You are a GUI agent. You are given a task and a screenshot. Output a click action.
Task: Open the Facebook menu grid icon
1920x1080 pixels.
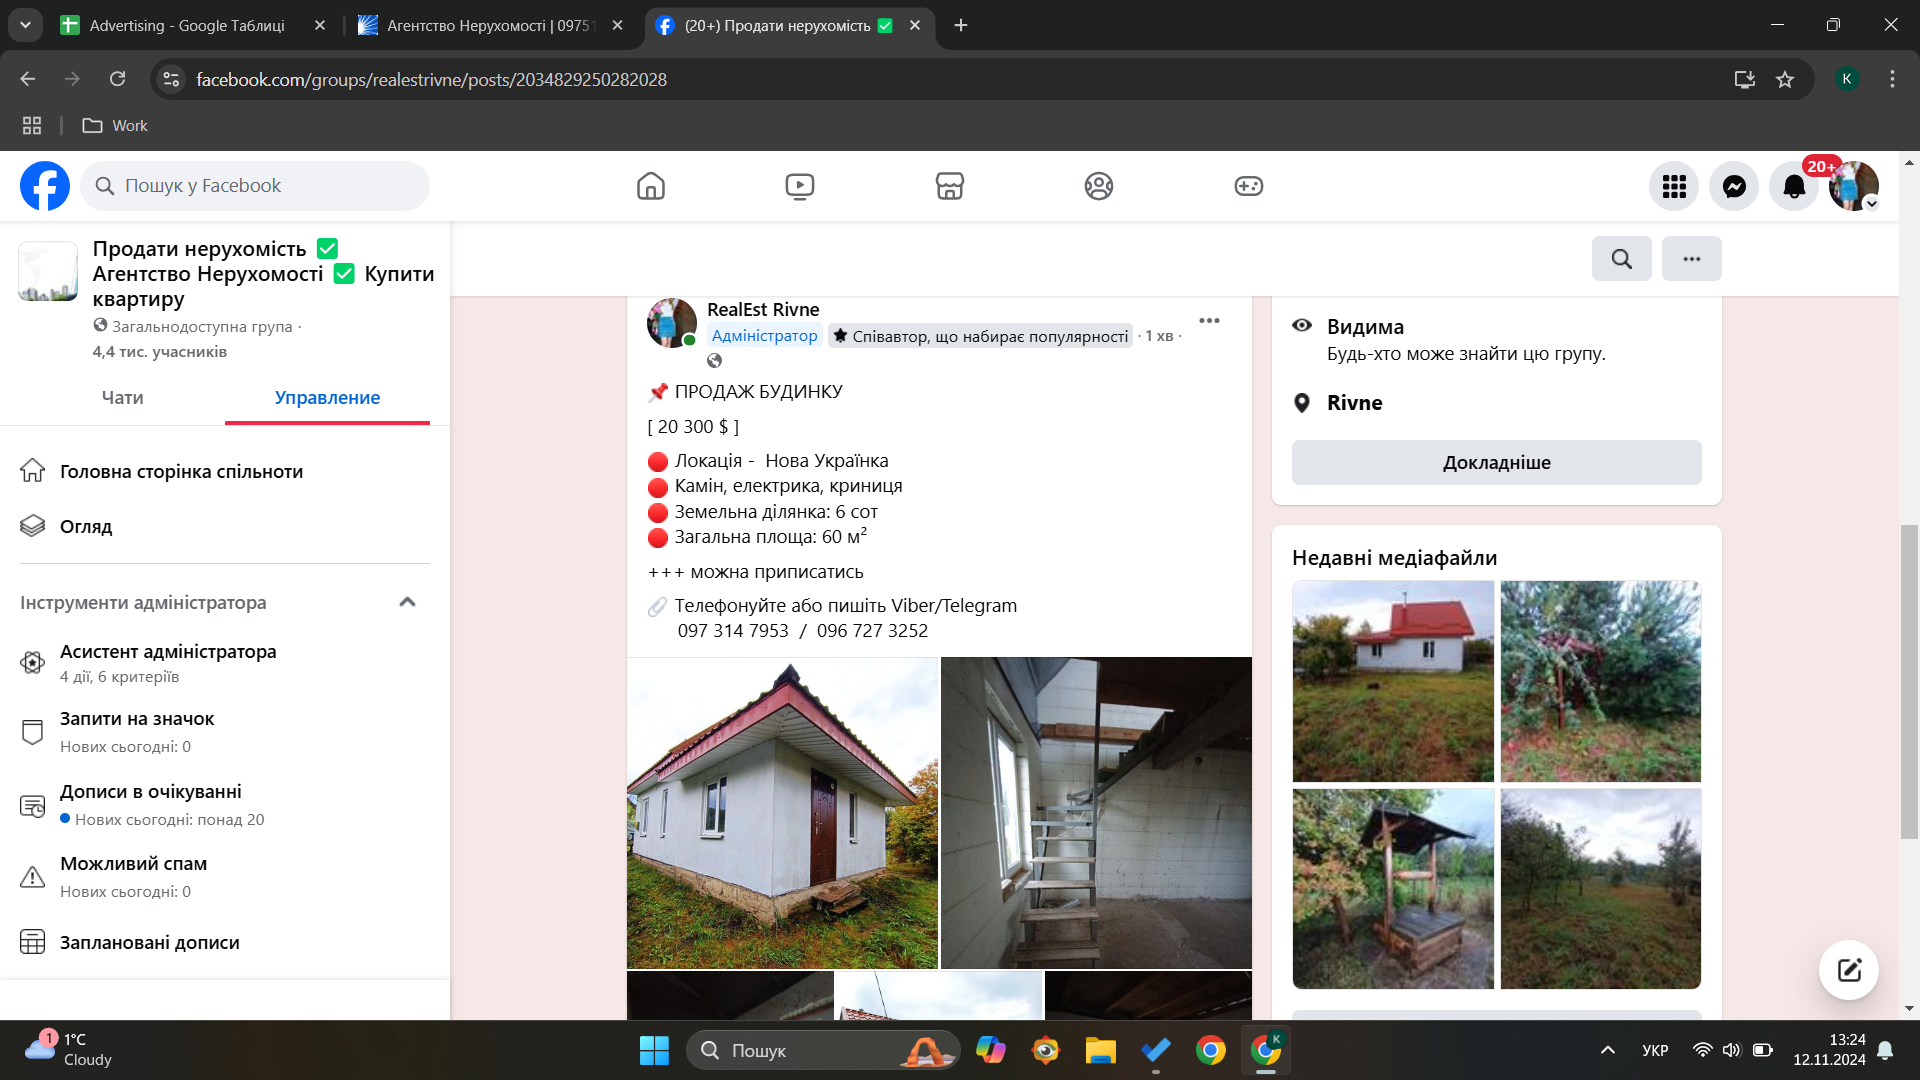[1674, 186]
